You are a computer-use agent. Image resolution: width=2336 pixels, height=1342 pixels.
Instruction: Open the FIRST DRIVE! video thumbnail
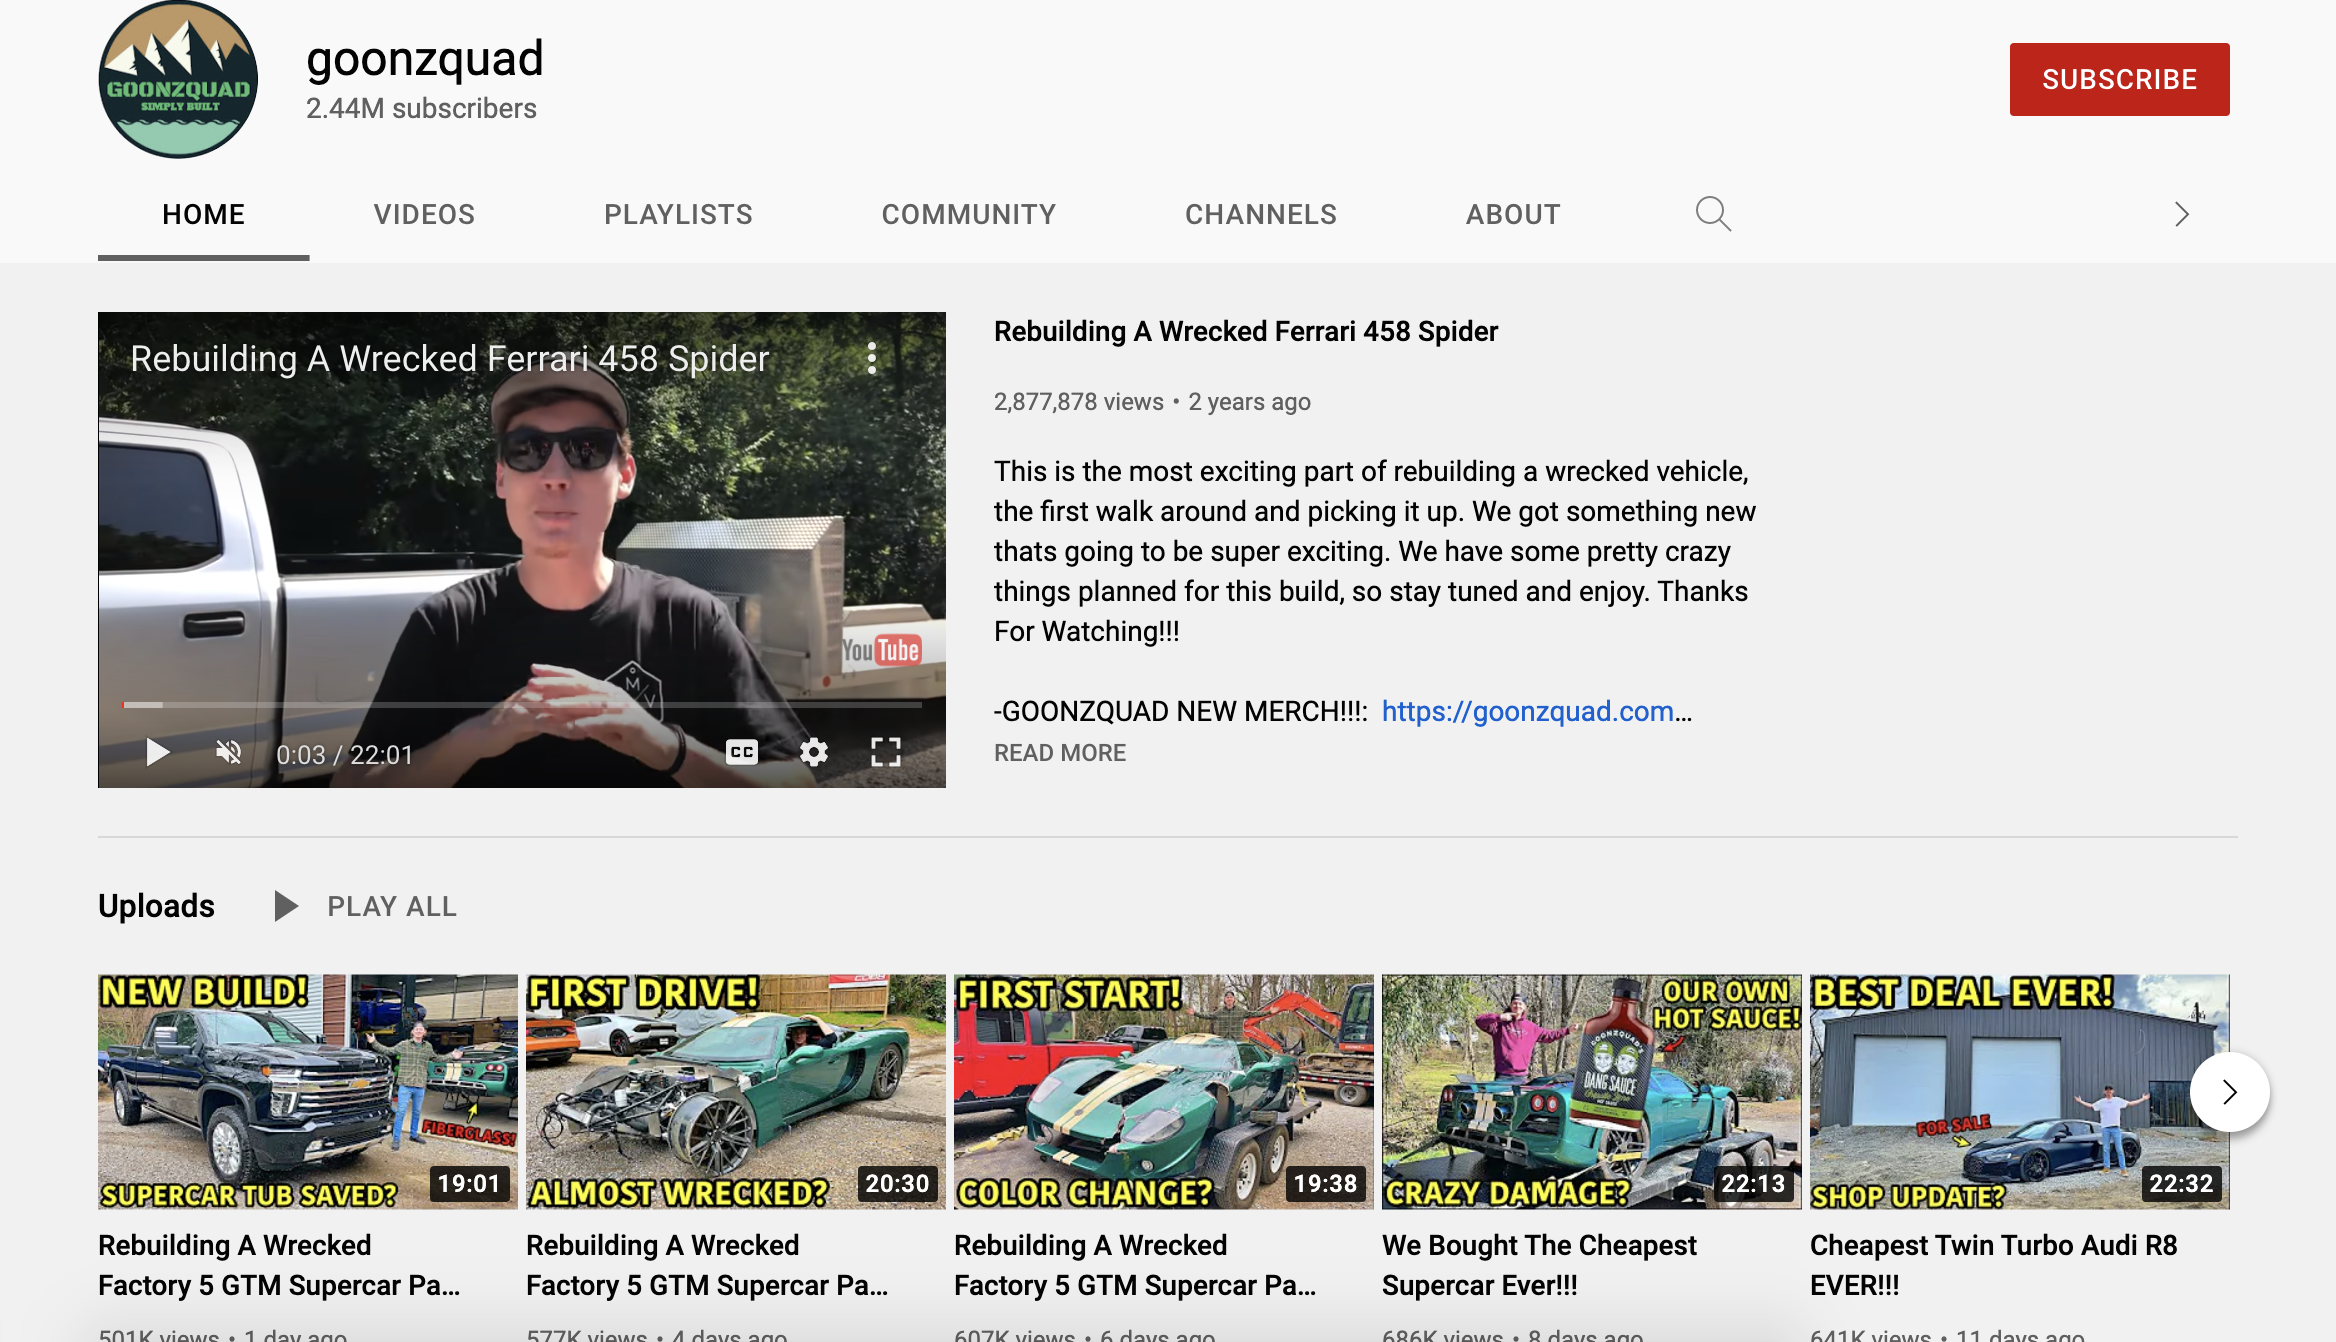tap(736, 1092)
